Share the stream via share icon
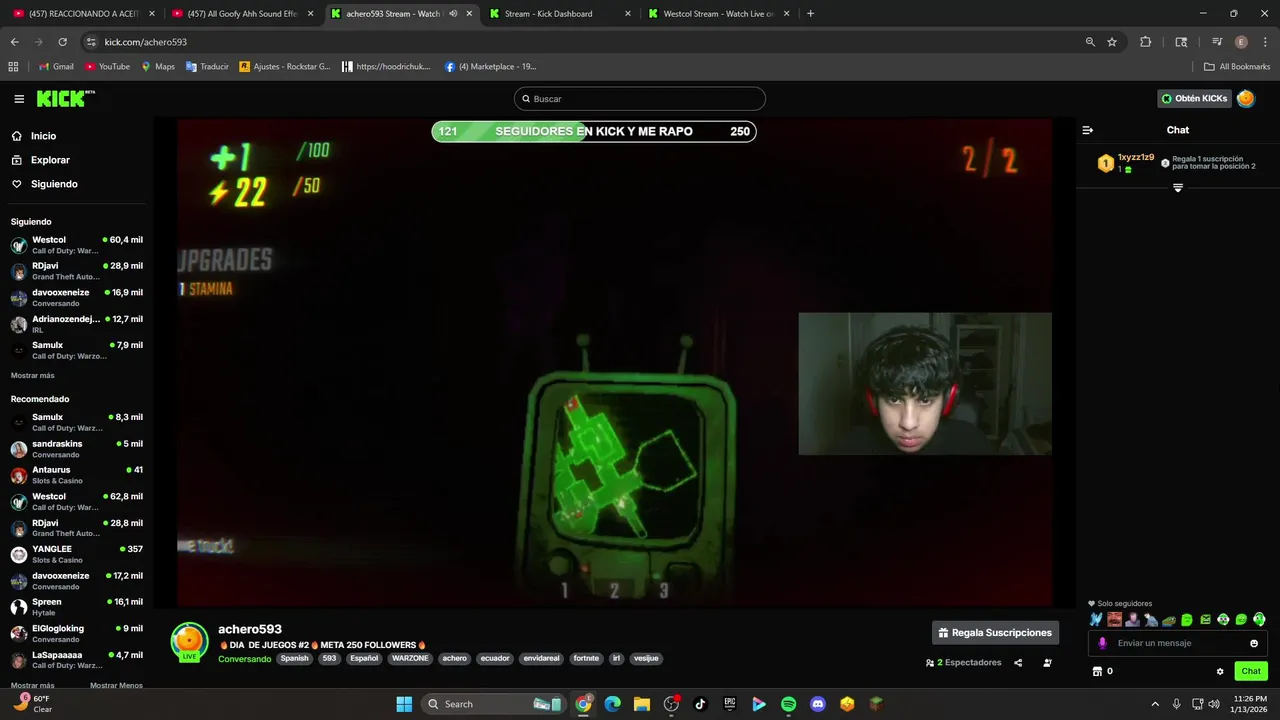 [1018, 662]
